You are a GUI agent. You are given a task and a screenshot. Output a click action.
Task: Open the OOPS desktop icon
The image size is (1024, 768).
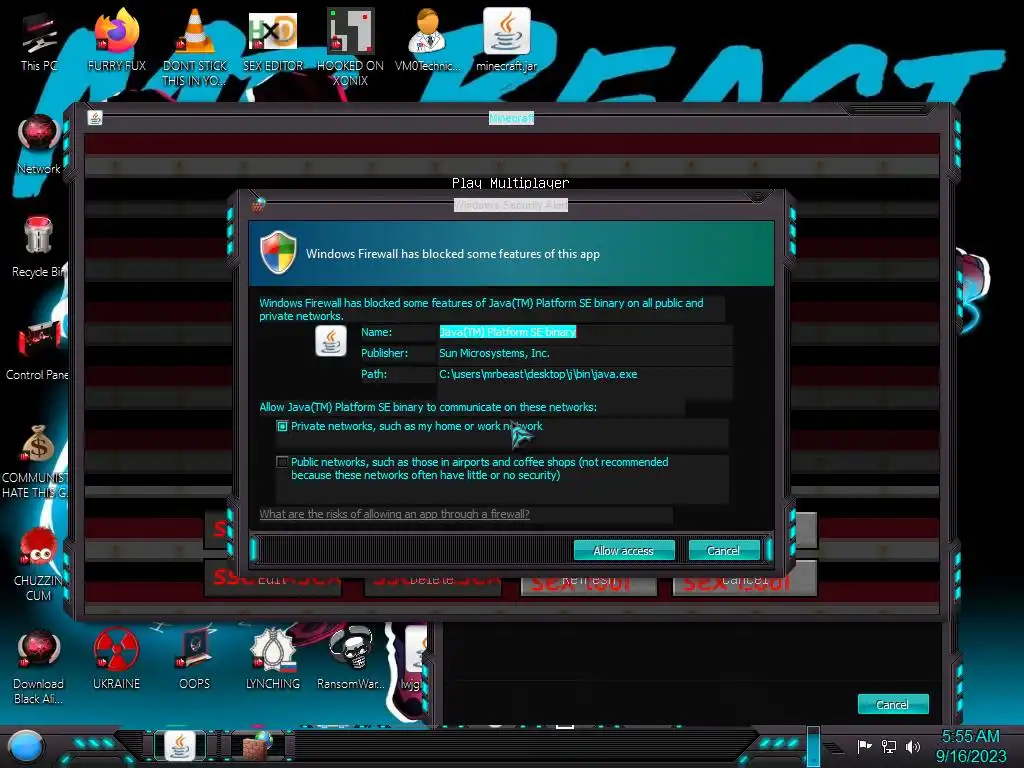click(x=195, y=660)
